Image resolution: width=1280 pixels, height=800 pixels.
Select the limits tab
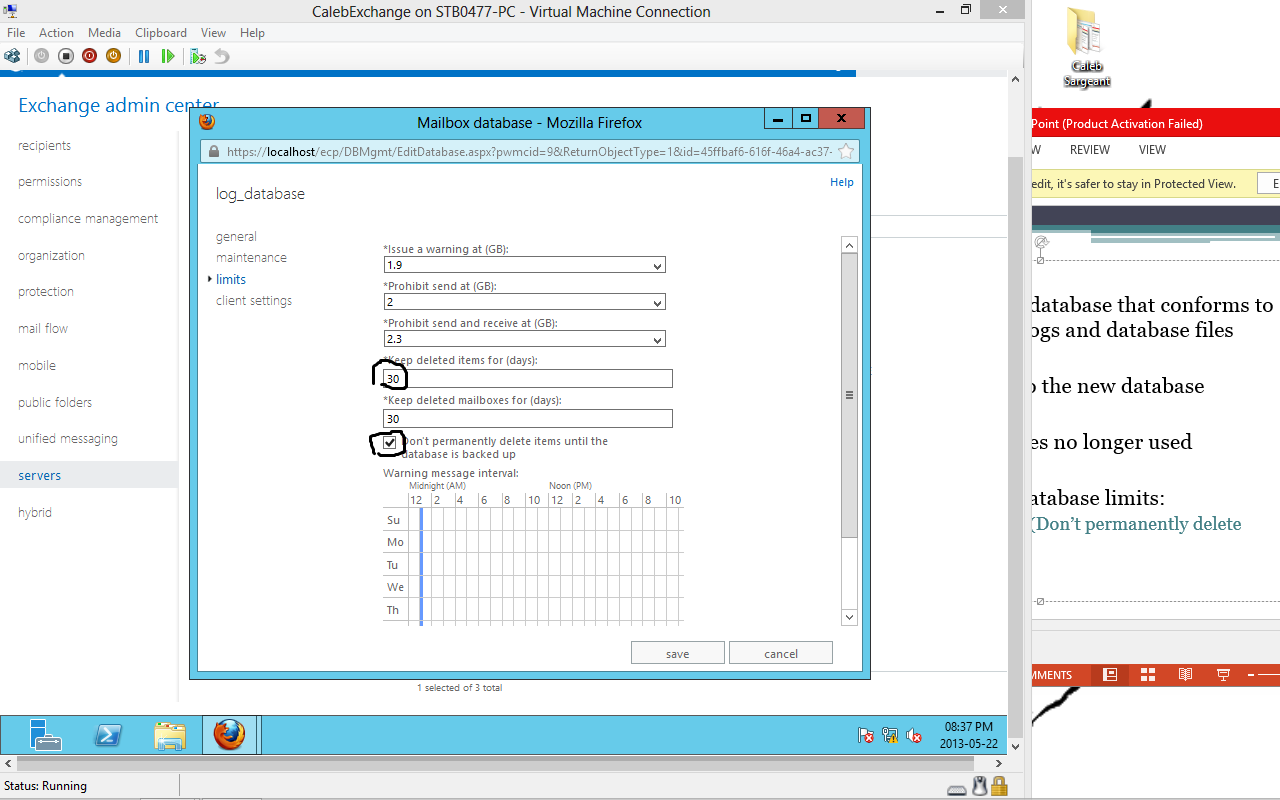[231, 280]
